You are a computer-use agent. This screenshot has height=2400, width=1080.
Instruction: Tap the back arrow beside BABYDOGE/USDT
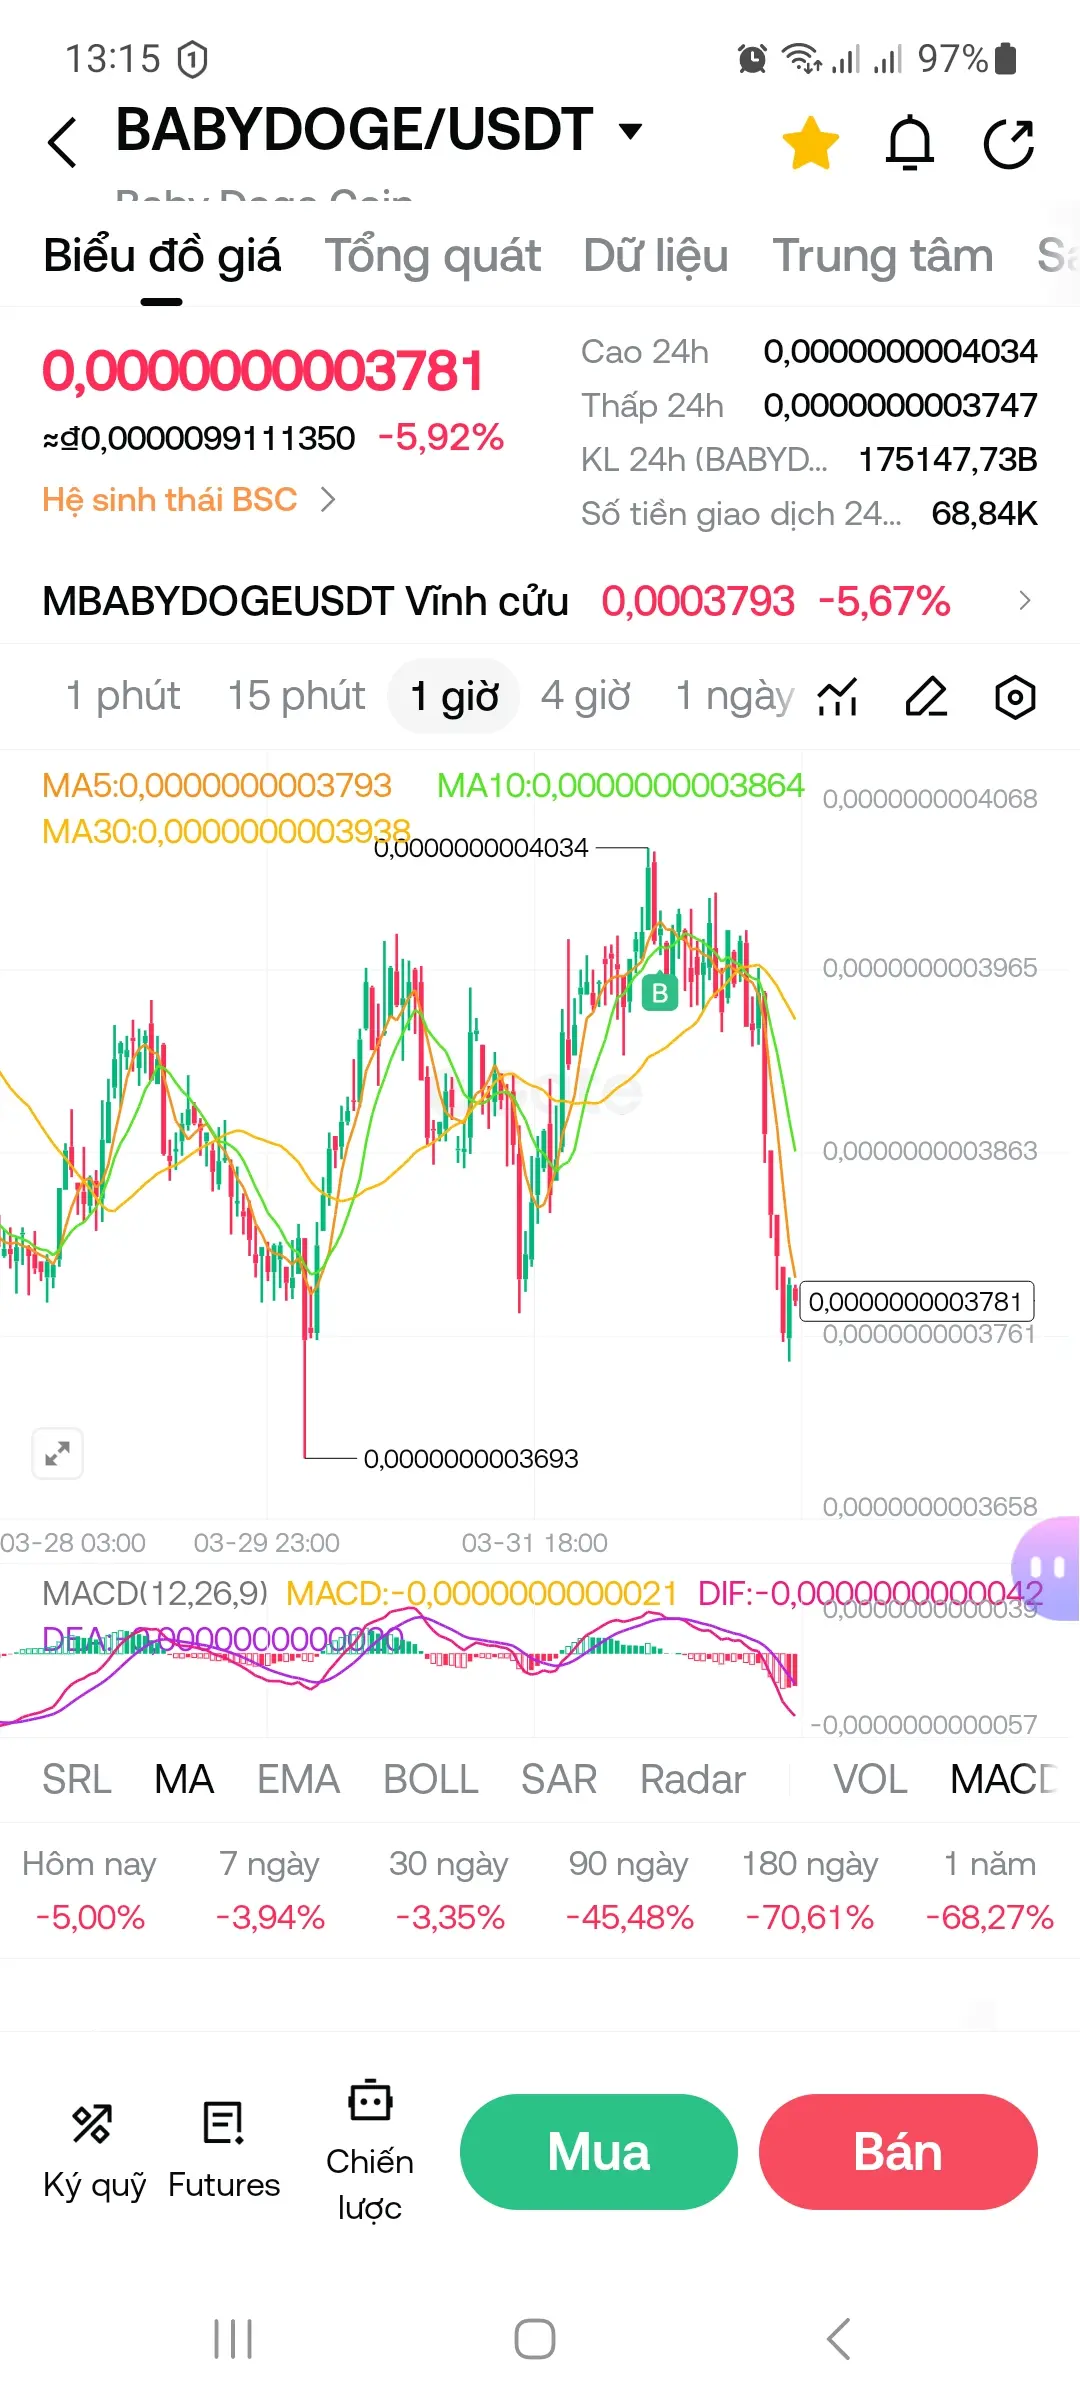pos(62,142)
